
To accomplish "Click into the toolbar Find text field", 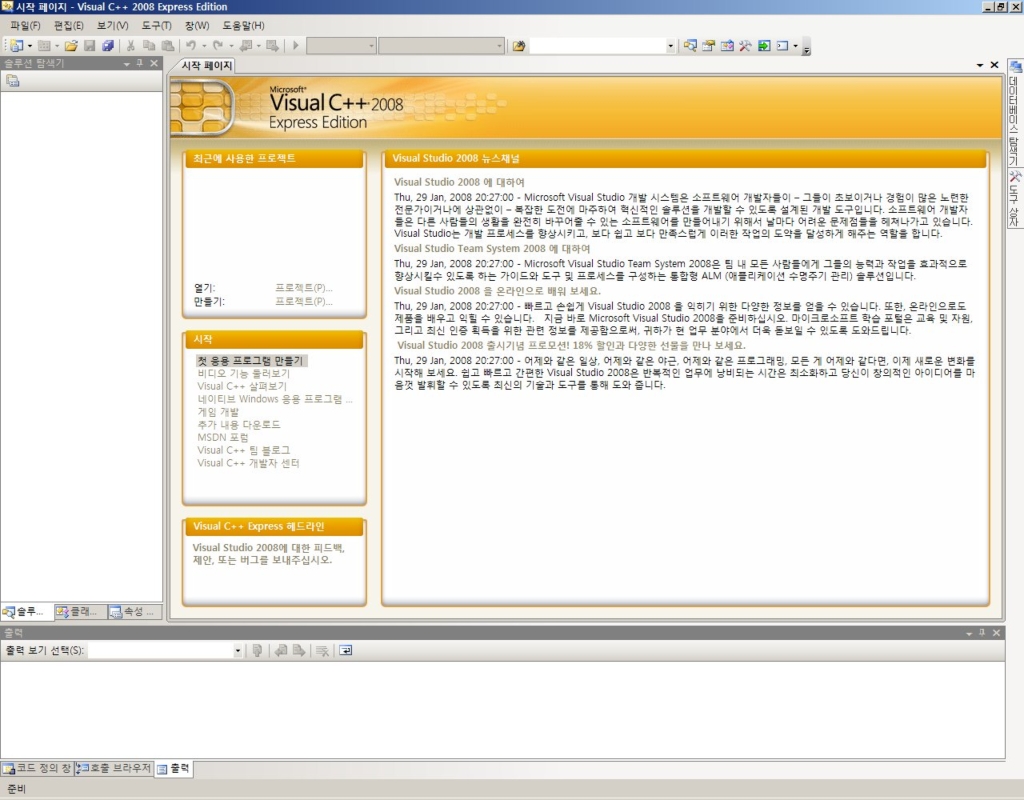I will (x=598, y=46).
